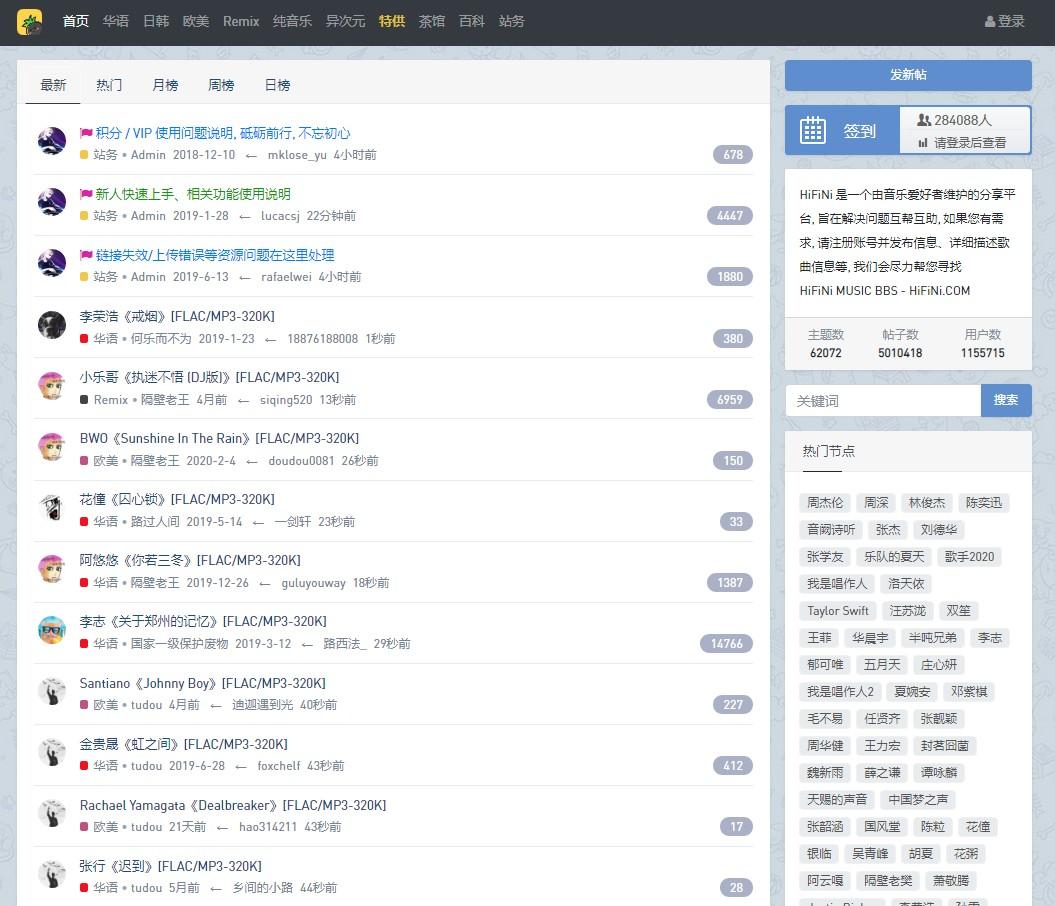The image size is (1055, 906).
Task: Click avatar beside 李志《关于郑州的记忆》 post
Action: tap(52, 630)
